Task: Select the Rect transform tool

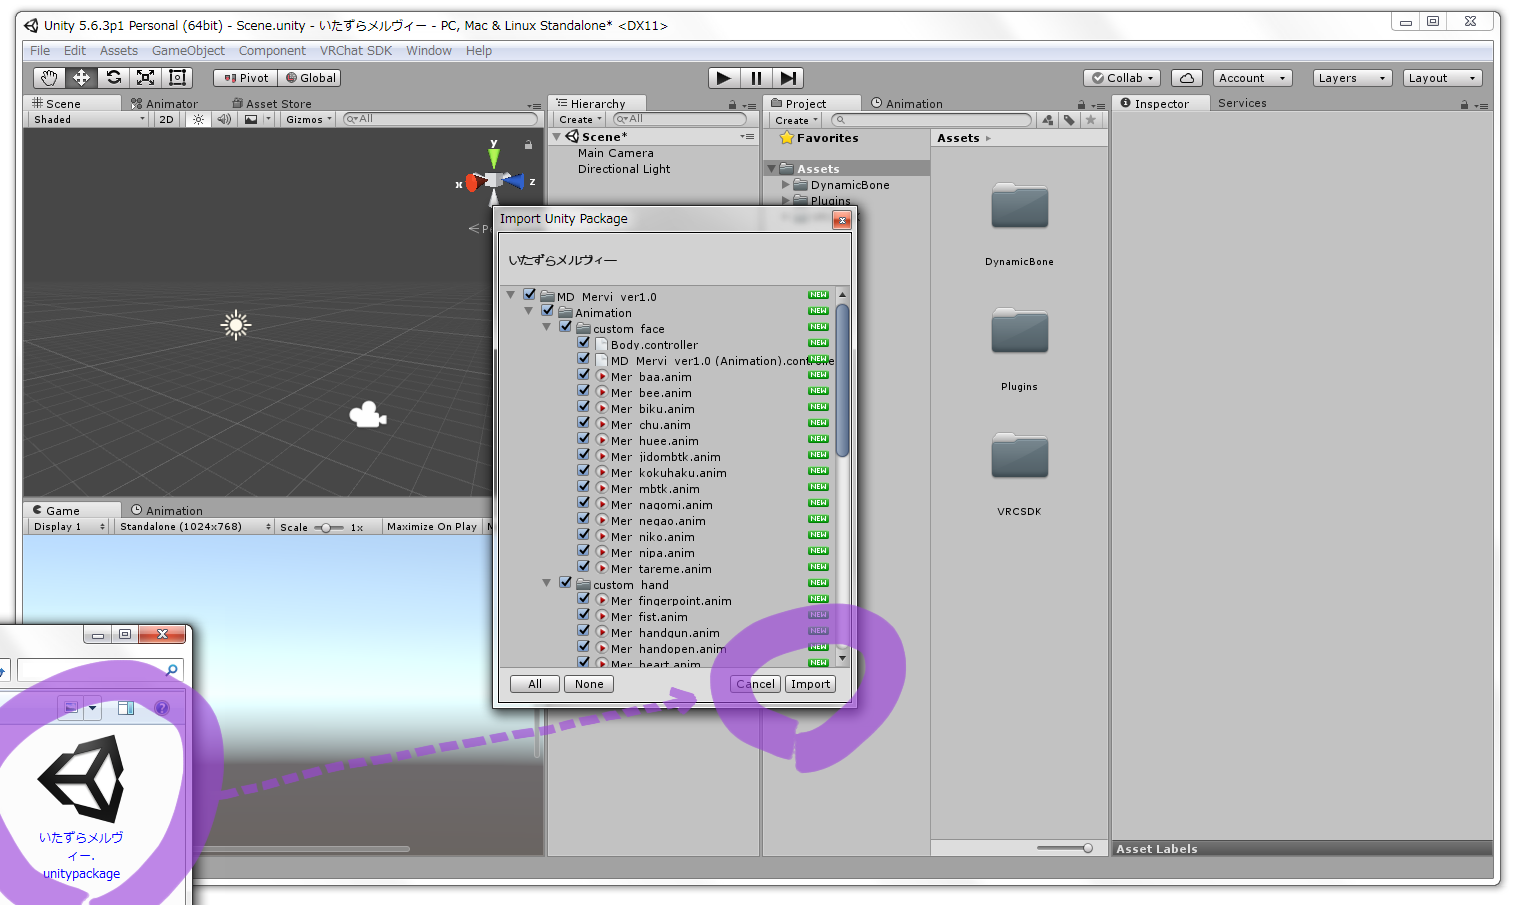Action: tap(178, 78)
